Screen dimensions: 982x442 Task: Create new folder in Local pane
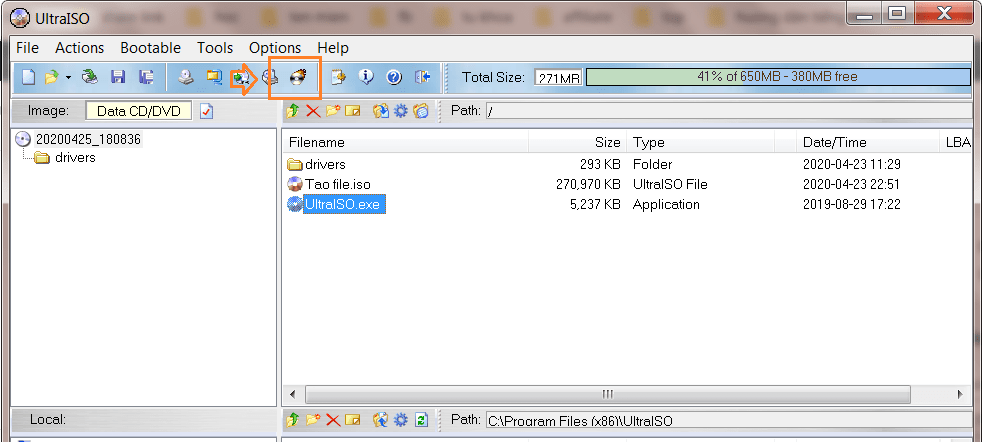tap(313, 419)
